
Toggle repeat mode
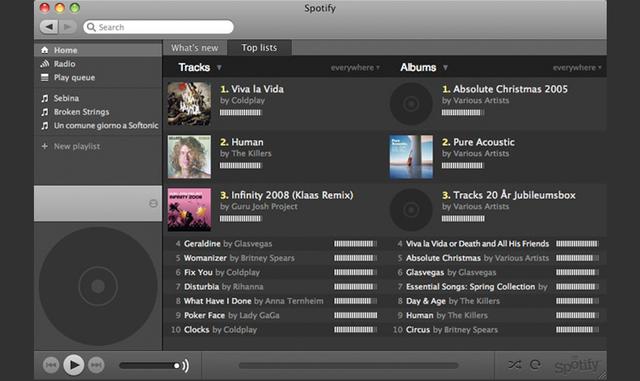535,364
